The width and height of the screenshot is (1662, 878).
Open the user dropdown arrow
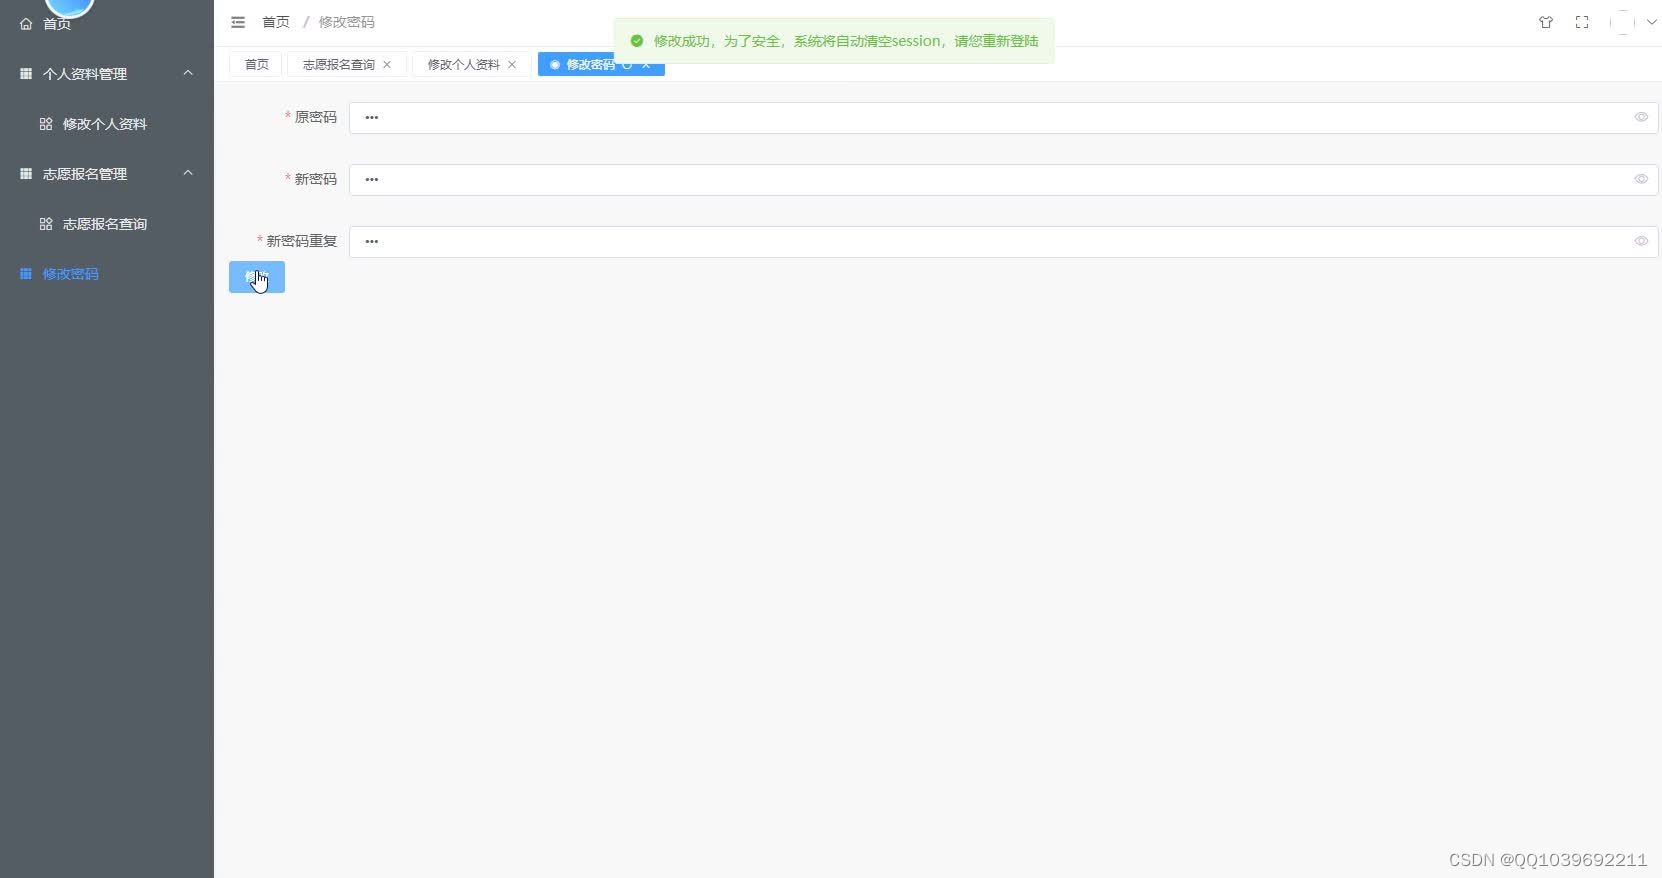click(1651, 22)
